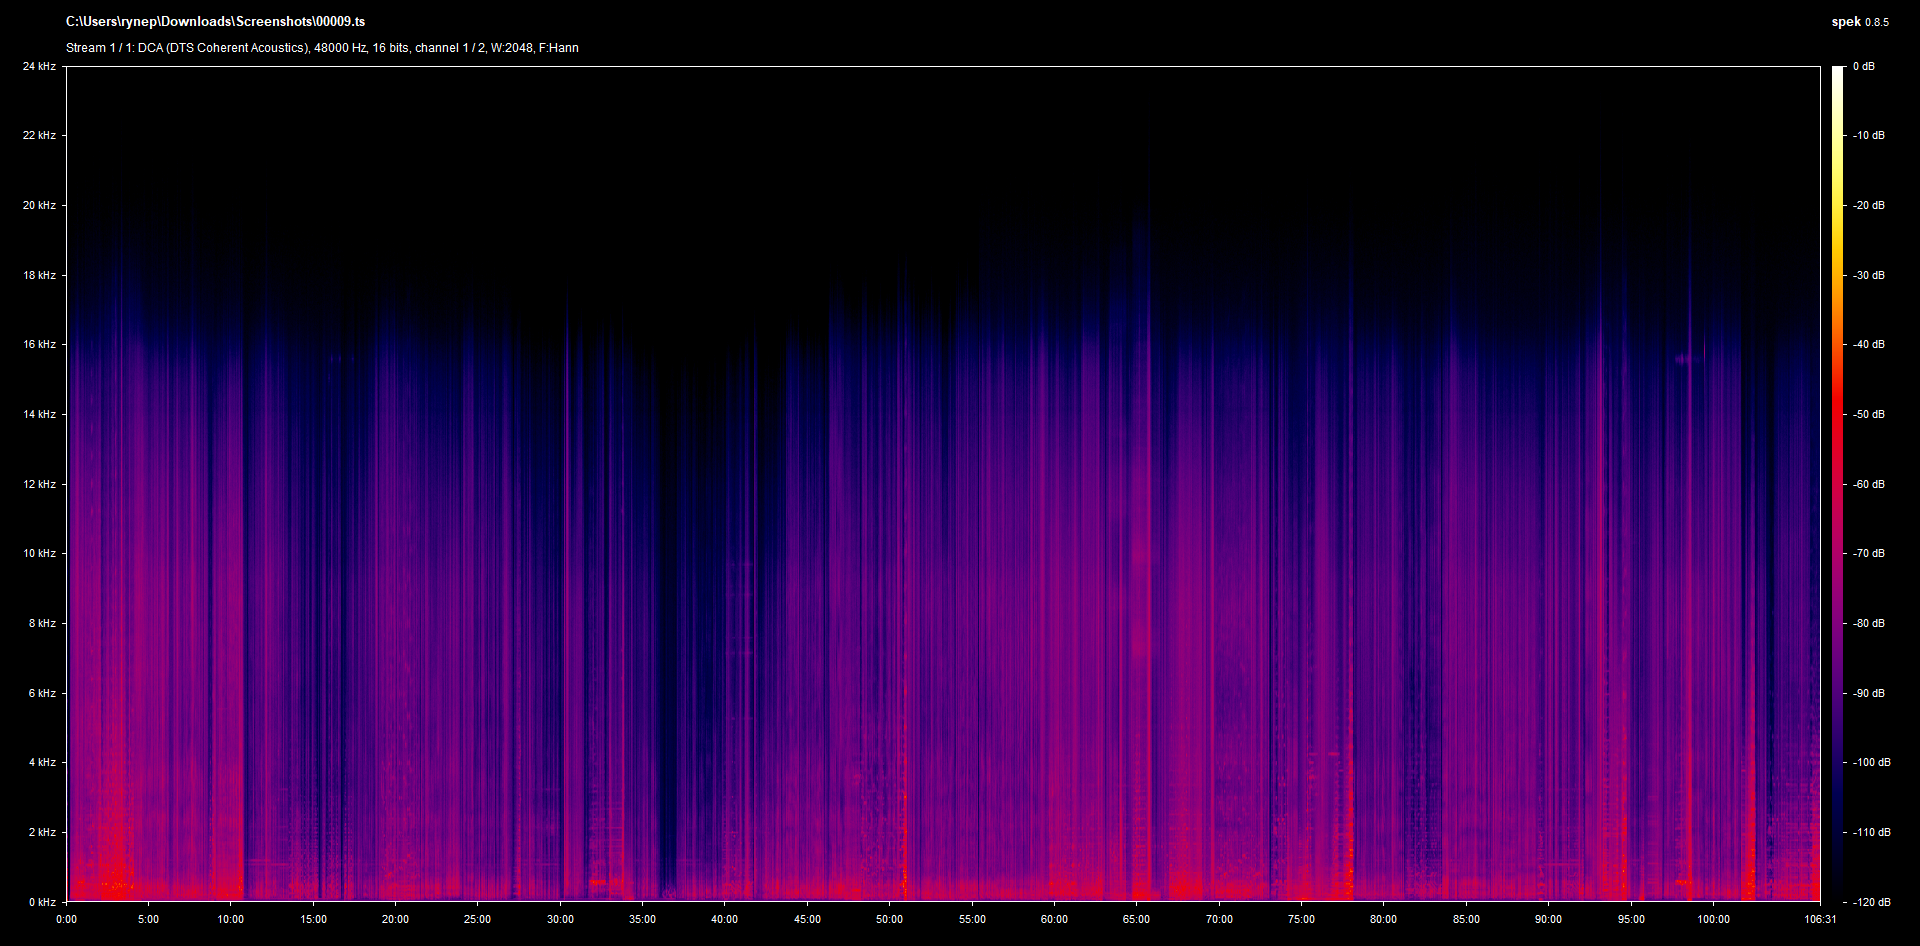Click the 90:00 time axis label
Image resolution: width=1920 pixels, height=946 pixels.
(x=1548, y=919)
